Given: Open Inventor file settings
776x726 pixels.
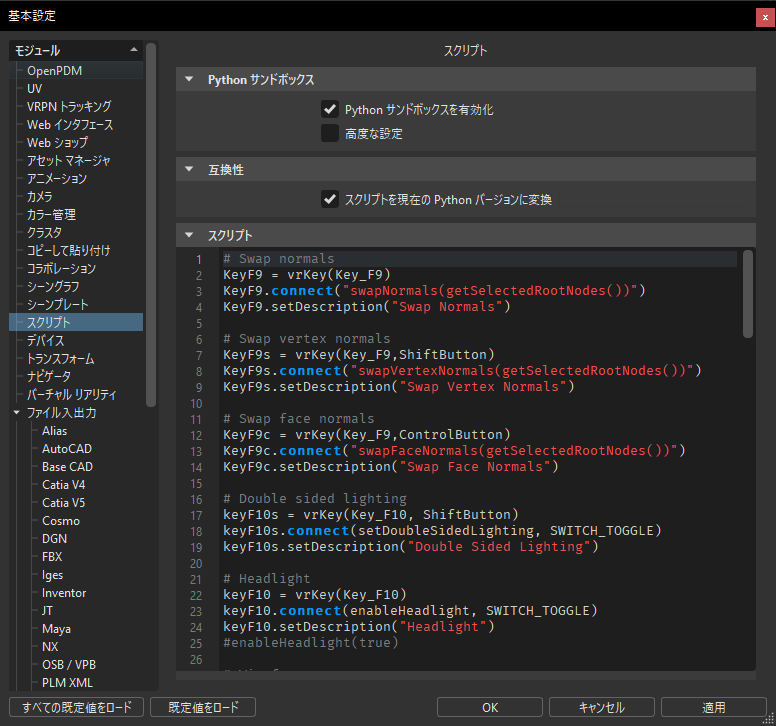Looking at the screenshot, I should click(64, 592).
